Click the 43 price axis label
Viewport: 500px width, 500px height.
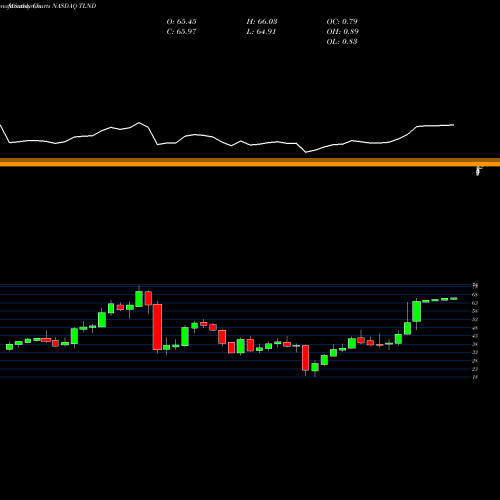(x=475, y=336)
